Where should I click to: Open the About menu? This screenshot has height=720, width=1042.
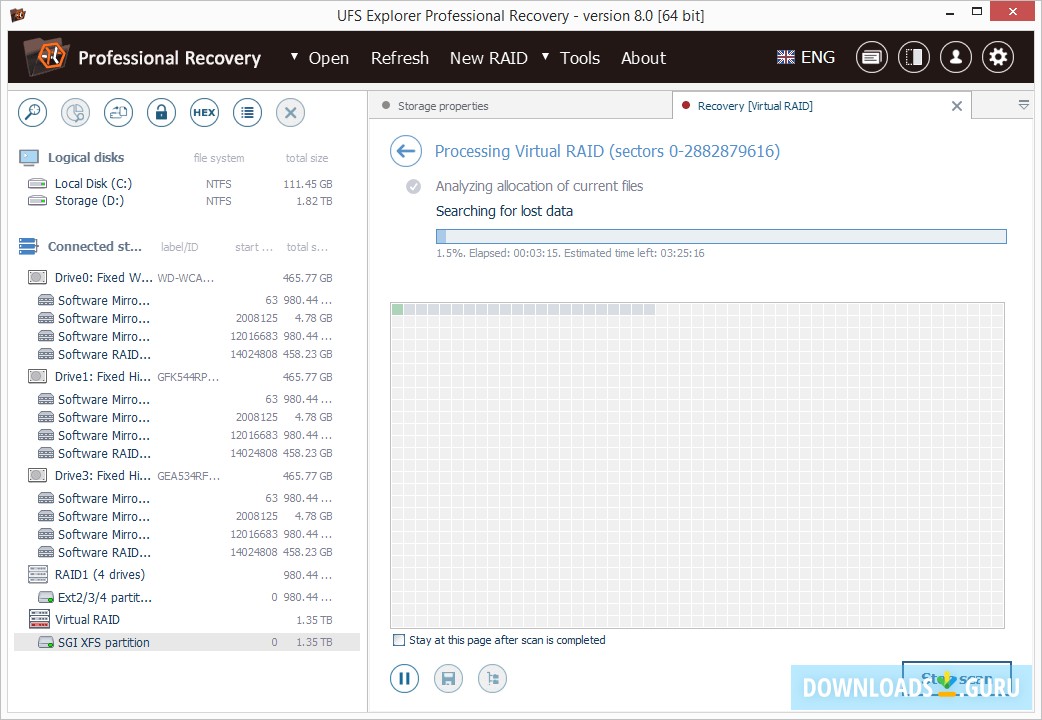click(x=643, y=58)
